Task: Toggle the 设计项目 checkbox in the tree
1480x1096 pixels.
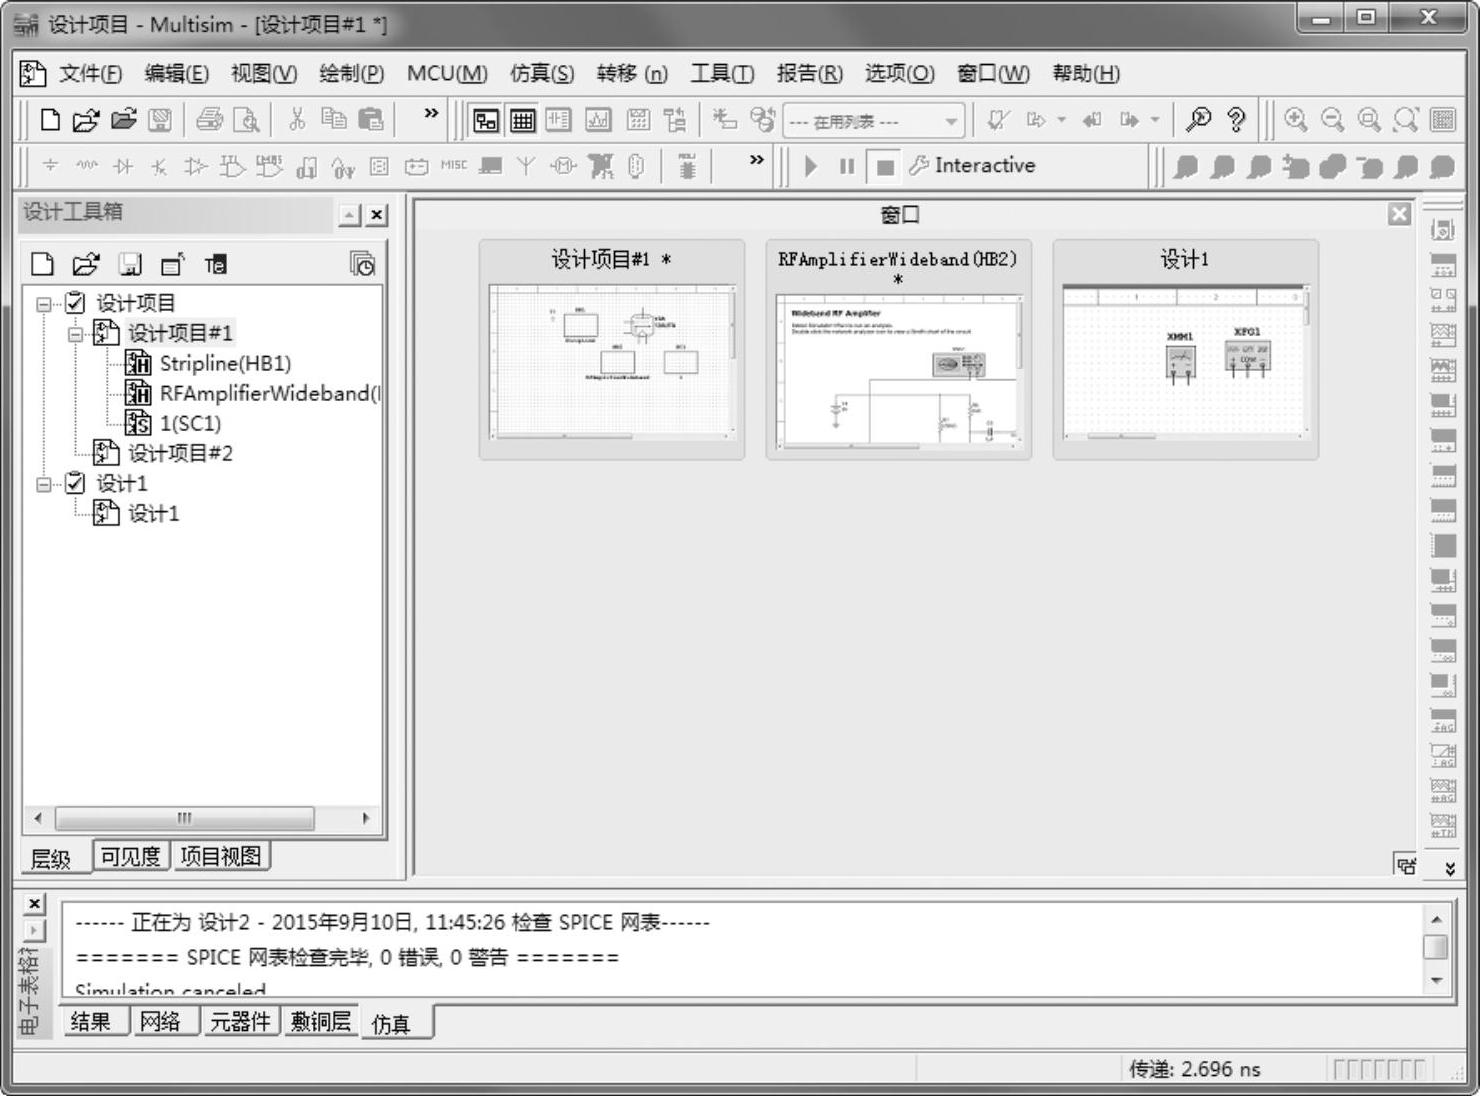Action: [76, 303]
